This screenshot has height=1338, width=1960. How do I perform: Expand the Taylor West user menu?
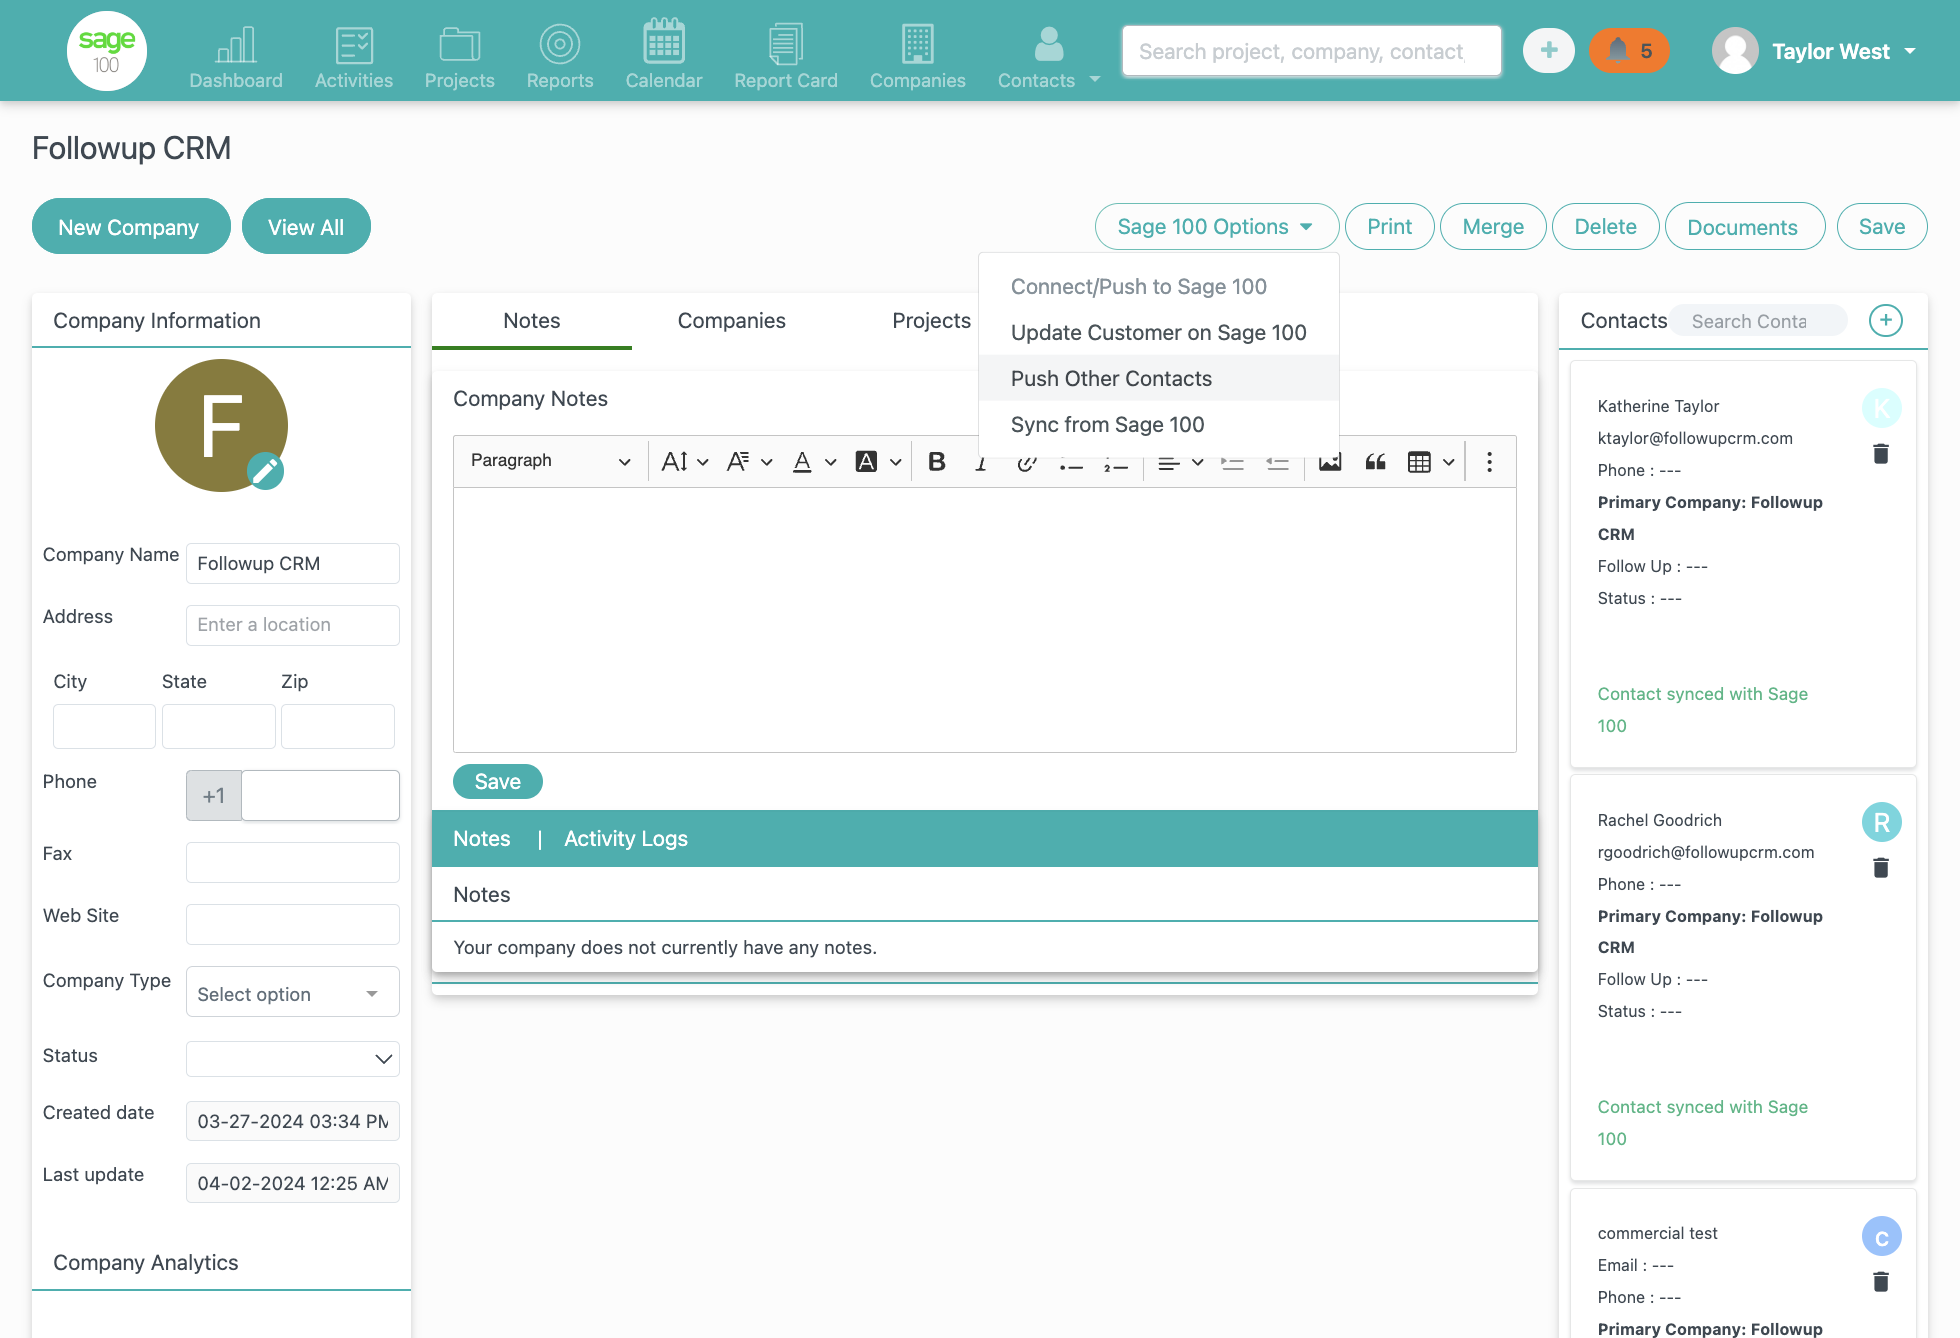pos(1815,51)
